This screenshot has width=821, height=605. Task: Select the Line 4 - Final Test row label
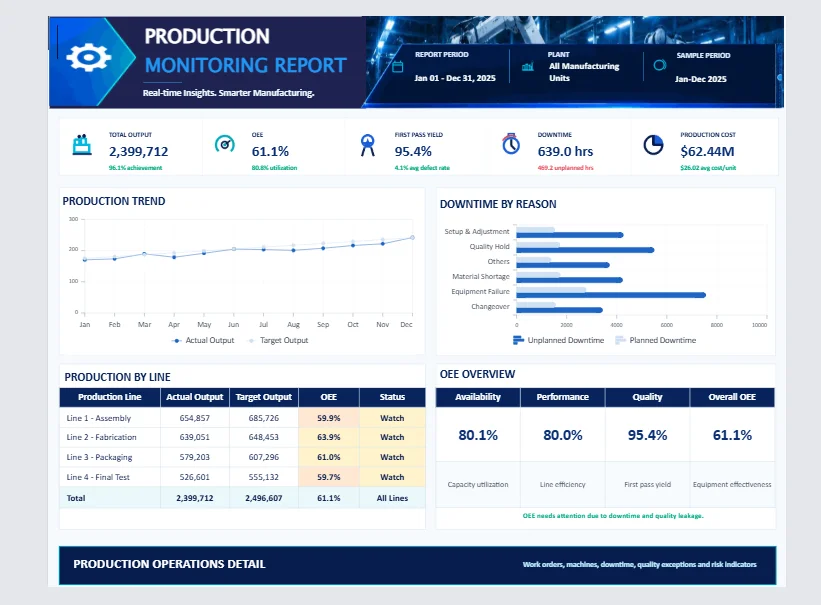[98, 477]
